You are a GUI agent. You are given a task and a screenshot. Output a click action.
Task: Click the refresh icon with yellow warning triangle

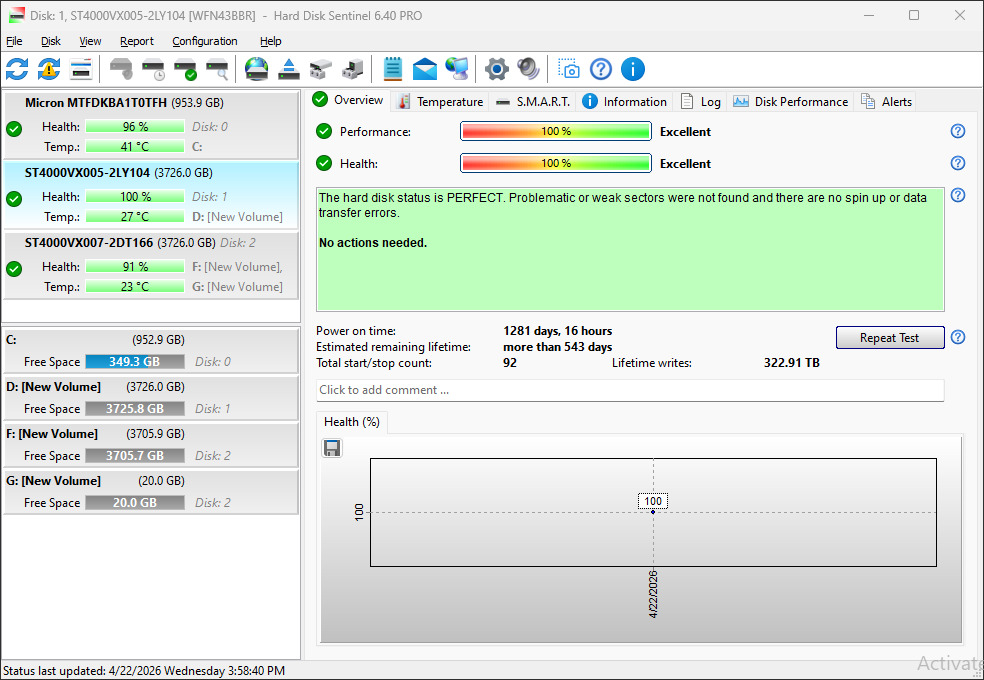tap(49, 69)
